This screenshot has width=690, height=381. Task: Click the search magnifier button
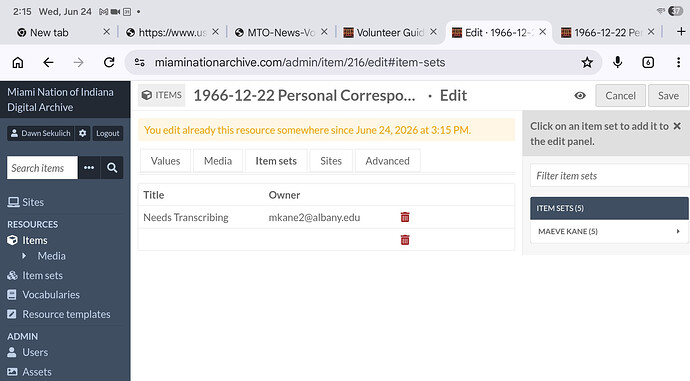pyautogui.click(x=112, y=168)
